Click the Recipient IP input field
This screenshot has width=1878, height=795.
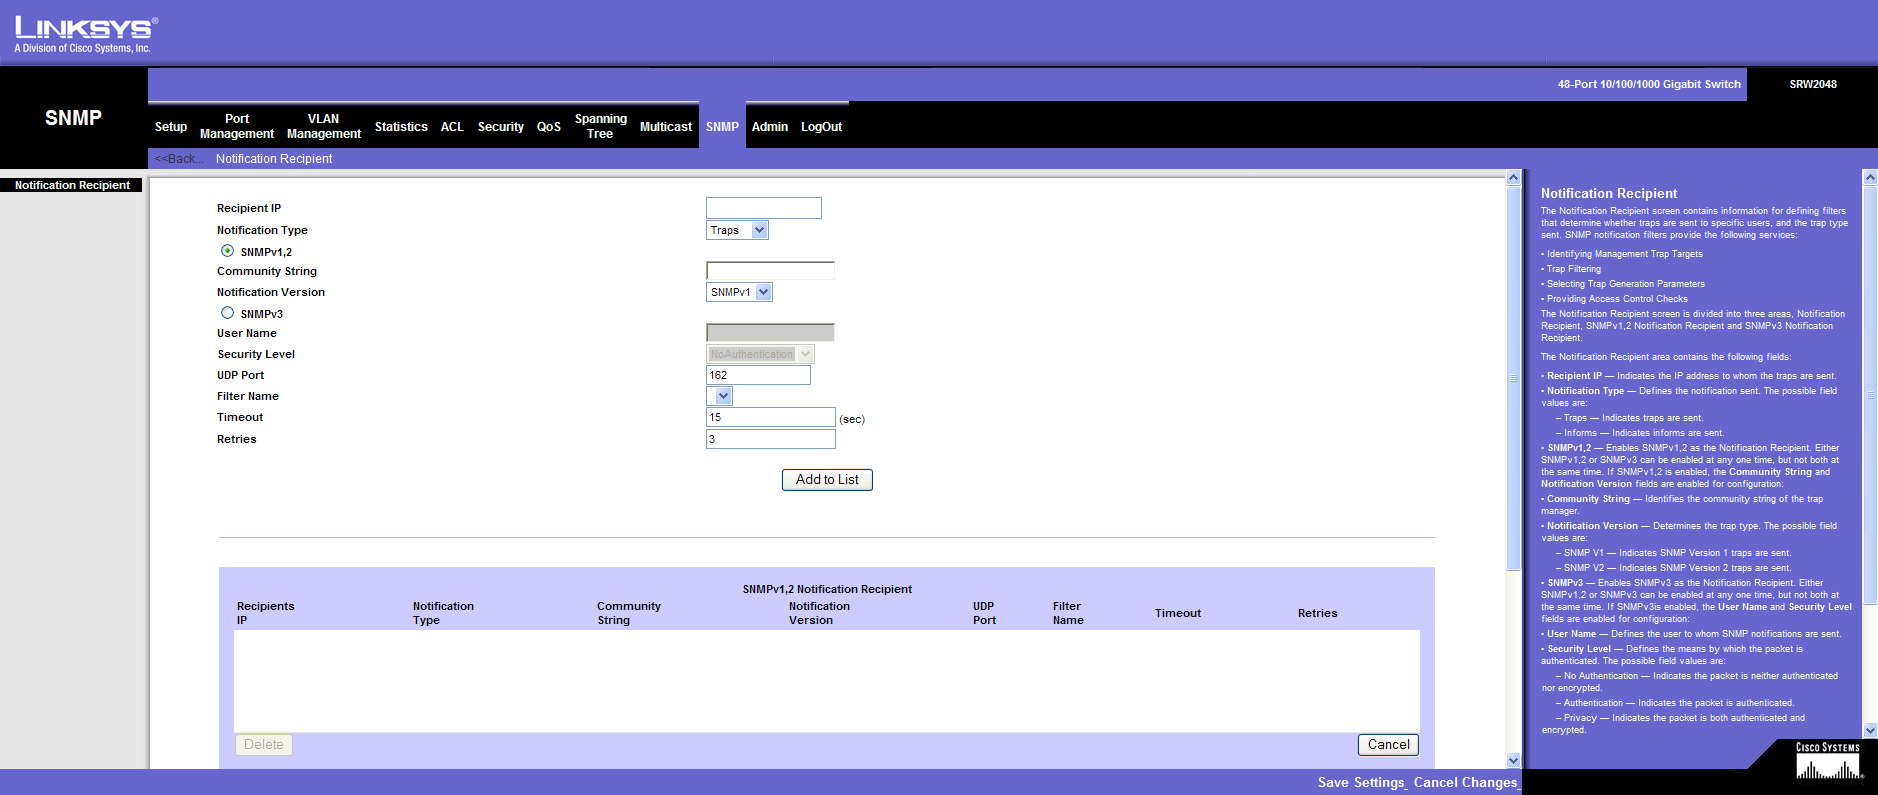tap(763, 208)
